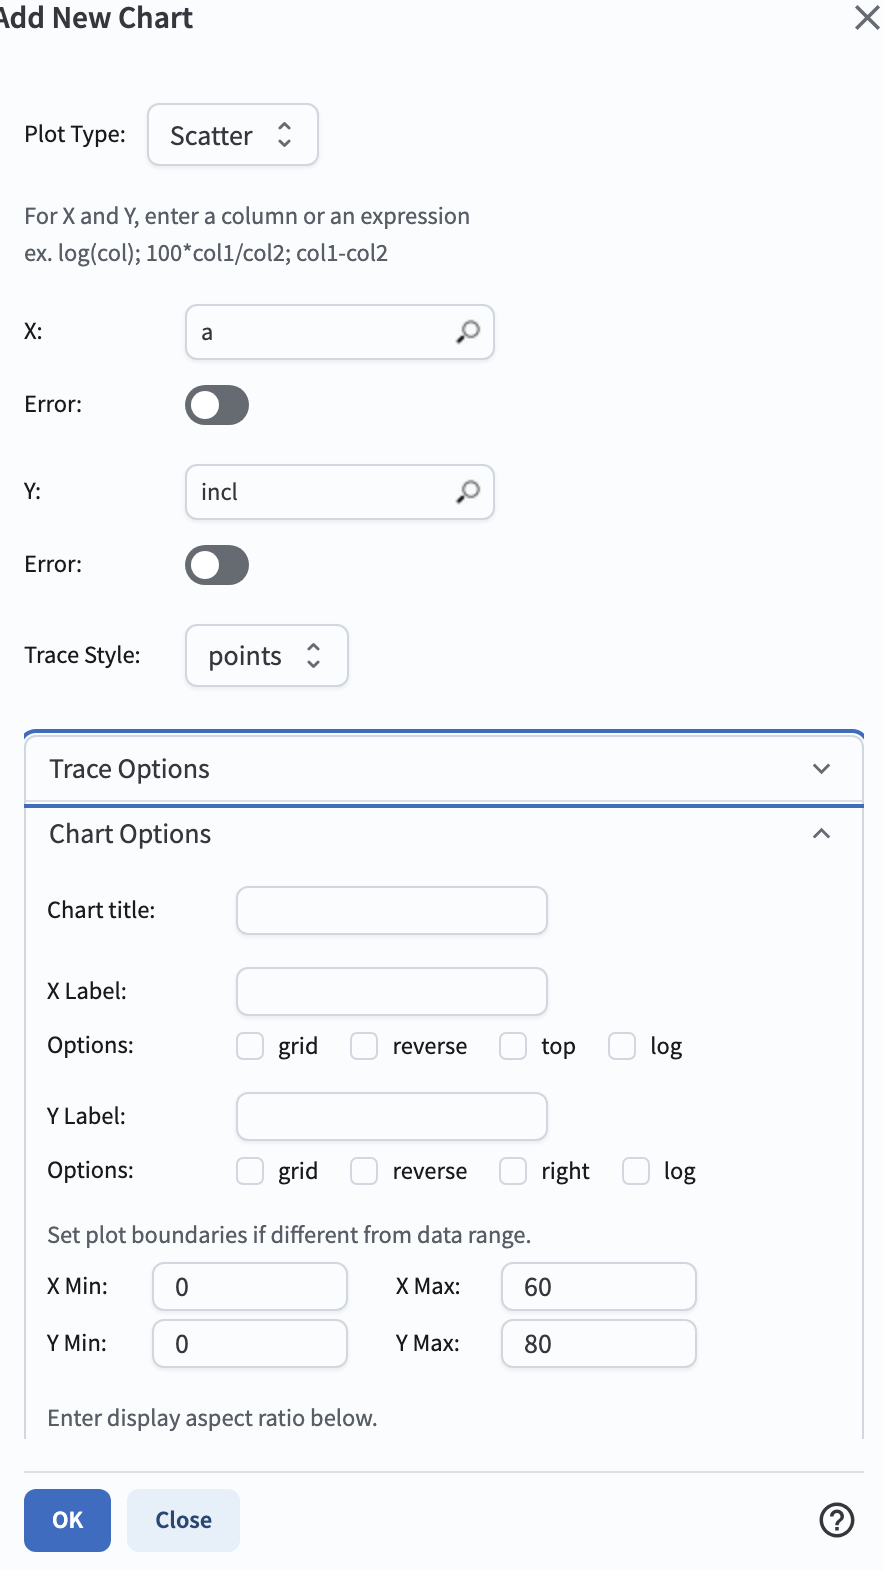Open the Plot Type Scatter dropdown
Image resolution: width=884 pixels, height=1570 pixels.
(x=233, y=135)
